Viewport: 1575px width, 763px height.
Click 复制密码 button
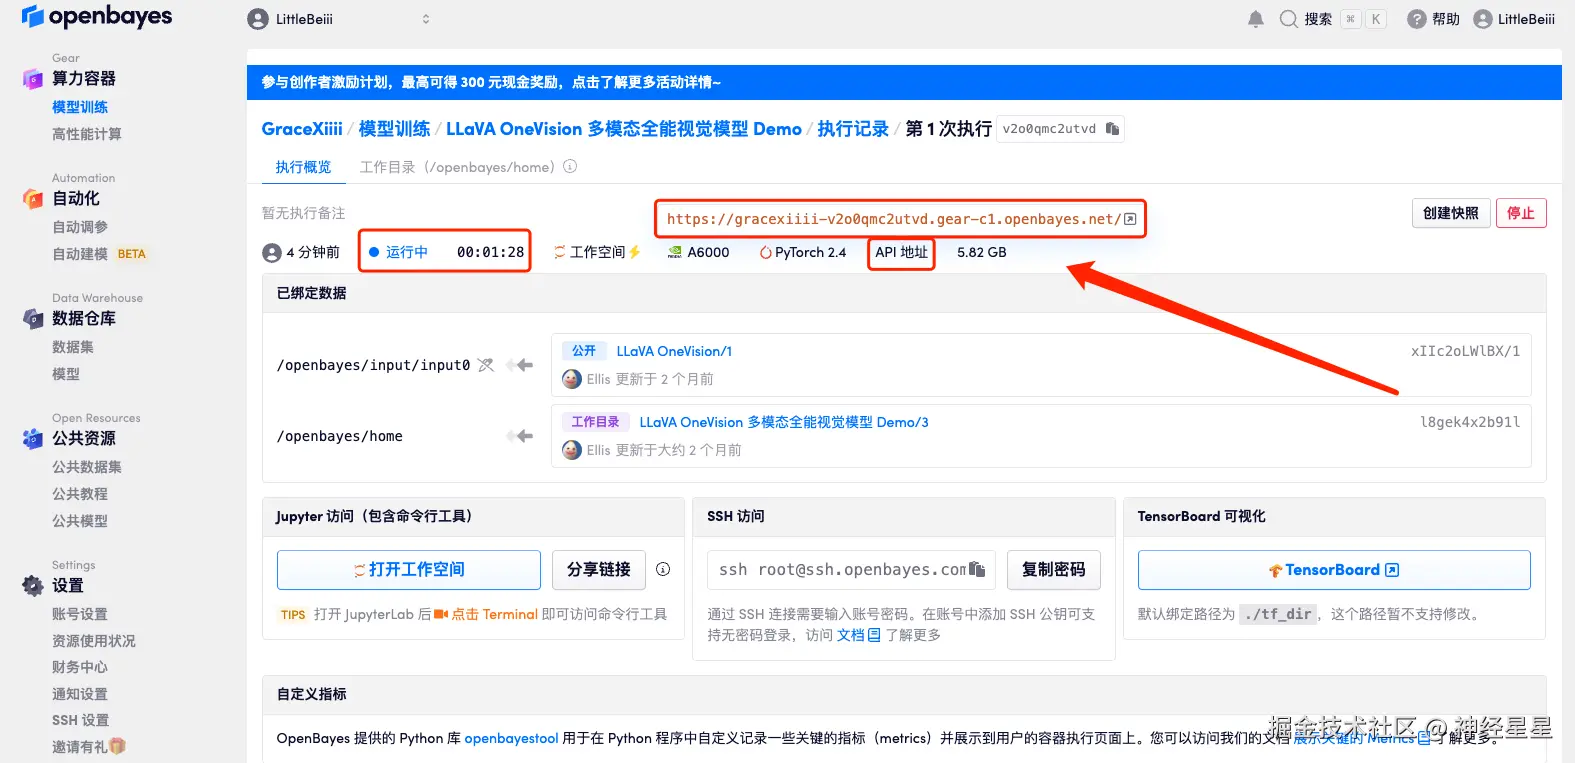[x=1054, y=570]
